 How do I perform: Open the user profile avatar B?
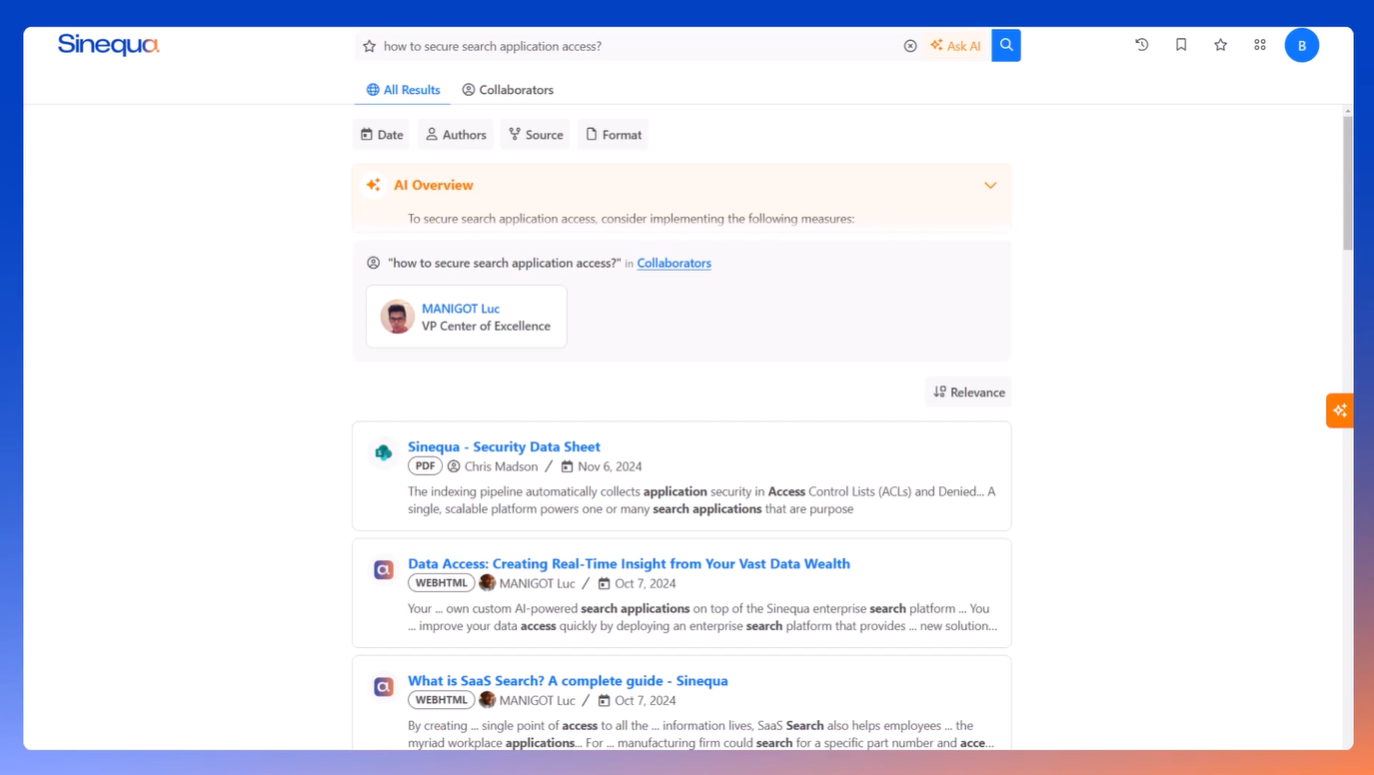pyautogui.click(x=1302, y=44)
